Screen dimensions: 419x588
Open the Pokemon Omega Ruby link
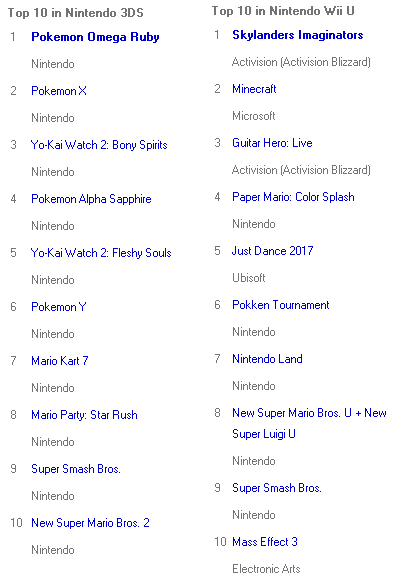click(x=95, y=37)
